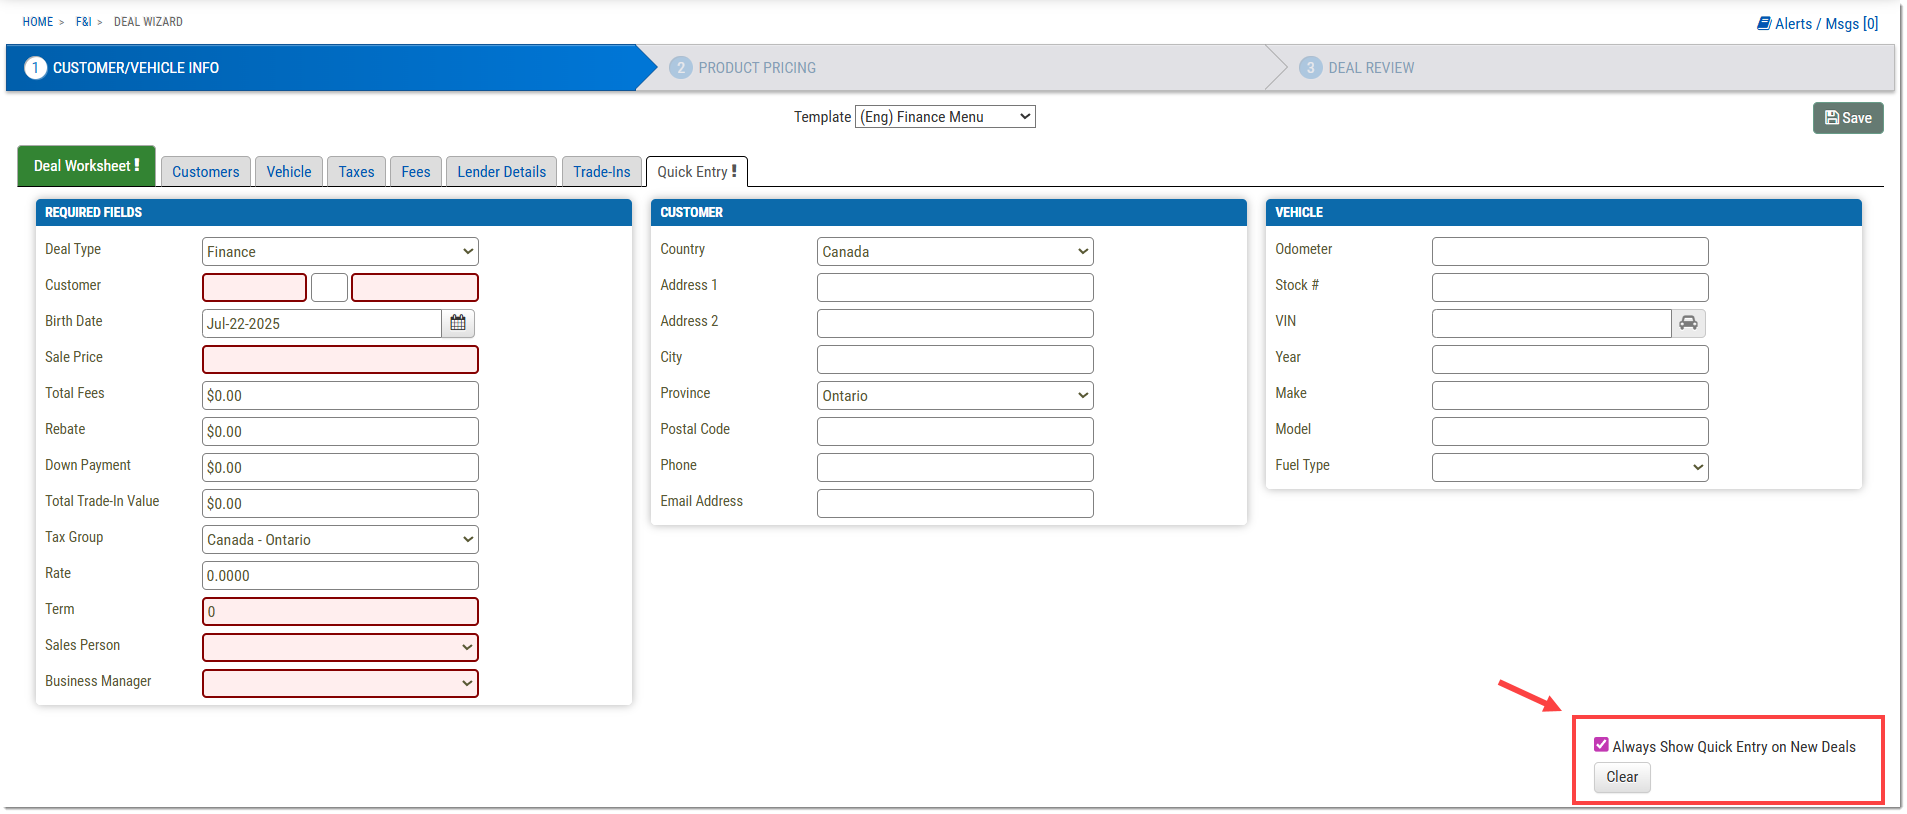
Task: Select the Fees tab
Action: (416, 172)
